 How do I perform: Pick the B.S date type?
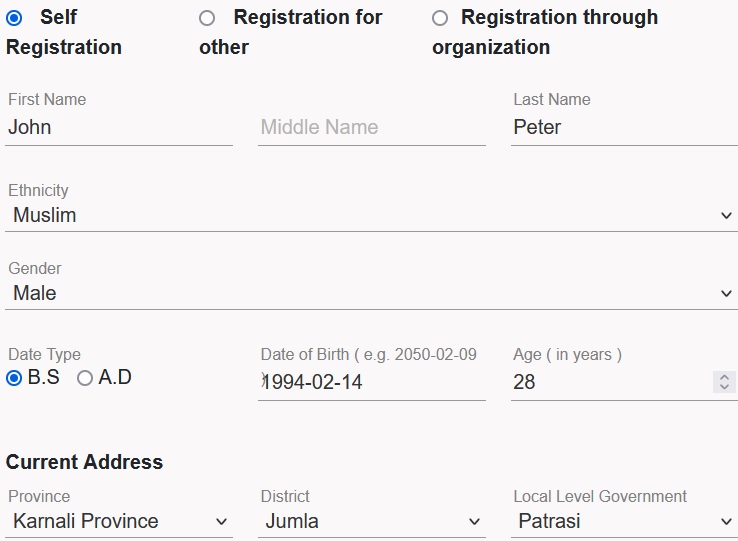14,378
